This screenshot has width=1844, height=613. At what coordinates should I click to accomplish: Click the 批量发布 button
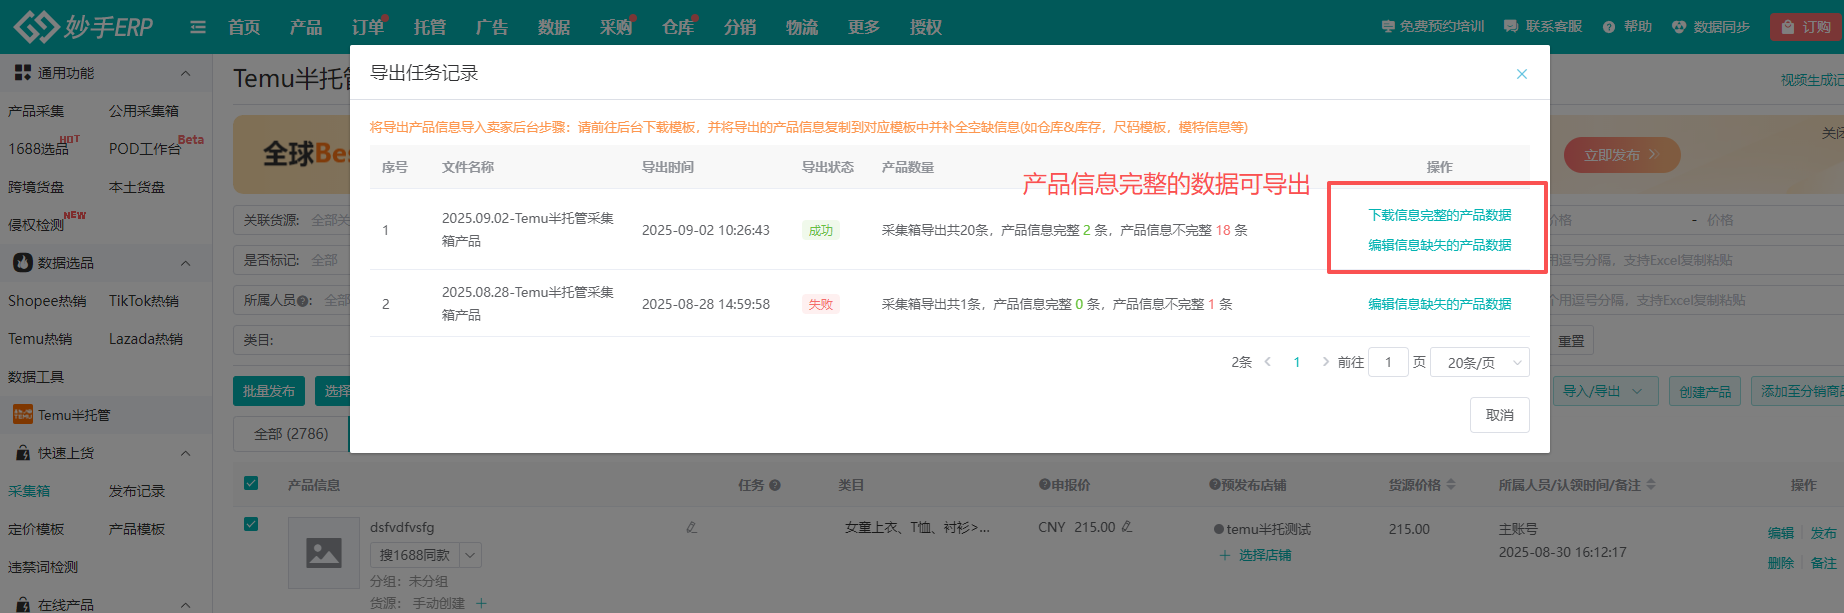[x=269, y=391]
